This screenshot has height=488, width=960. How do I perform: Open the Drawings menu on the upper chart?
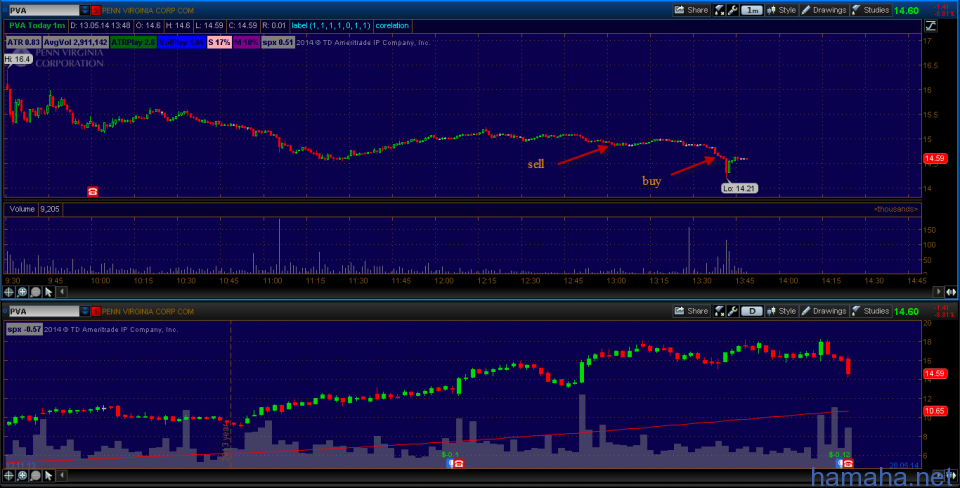tap(823, 10)
